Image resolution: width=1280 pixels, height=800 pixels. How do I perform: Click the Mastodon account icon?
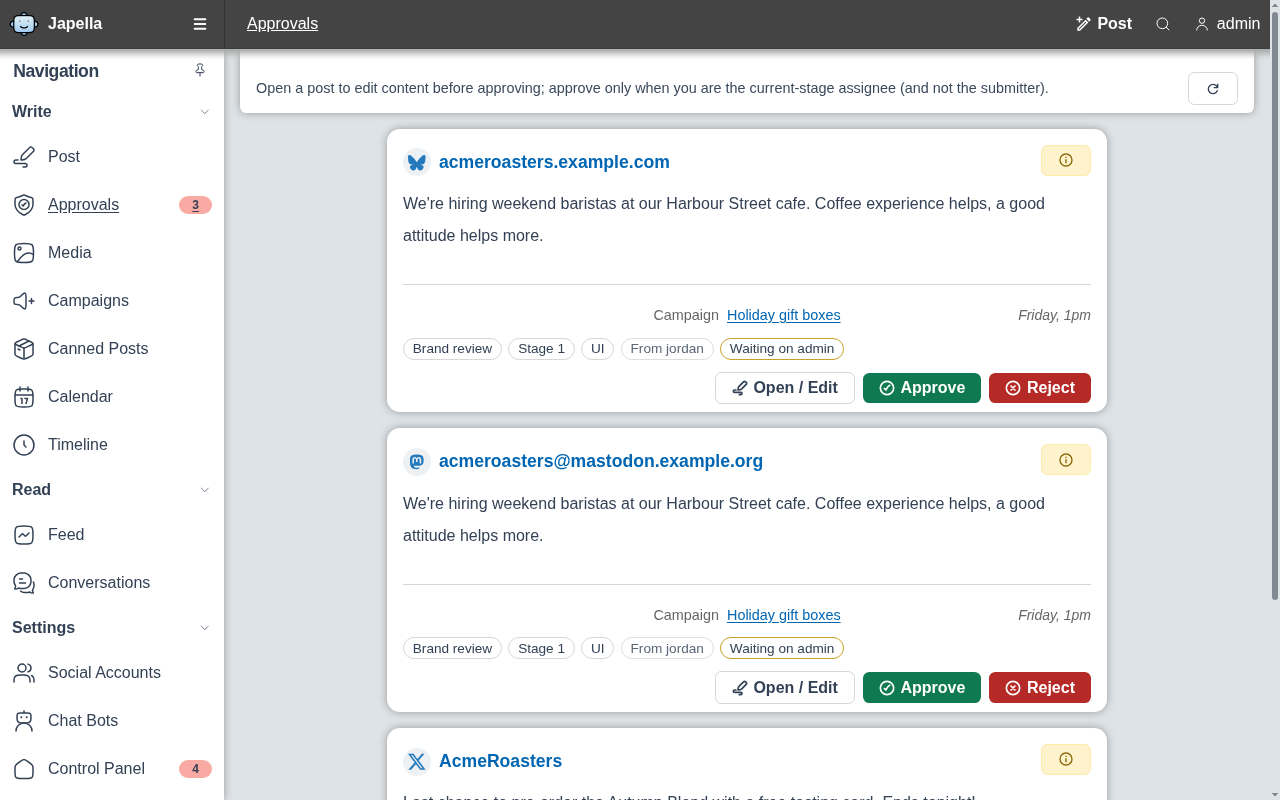click(x=417, y=461)
